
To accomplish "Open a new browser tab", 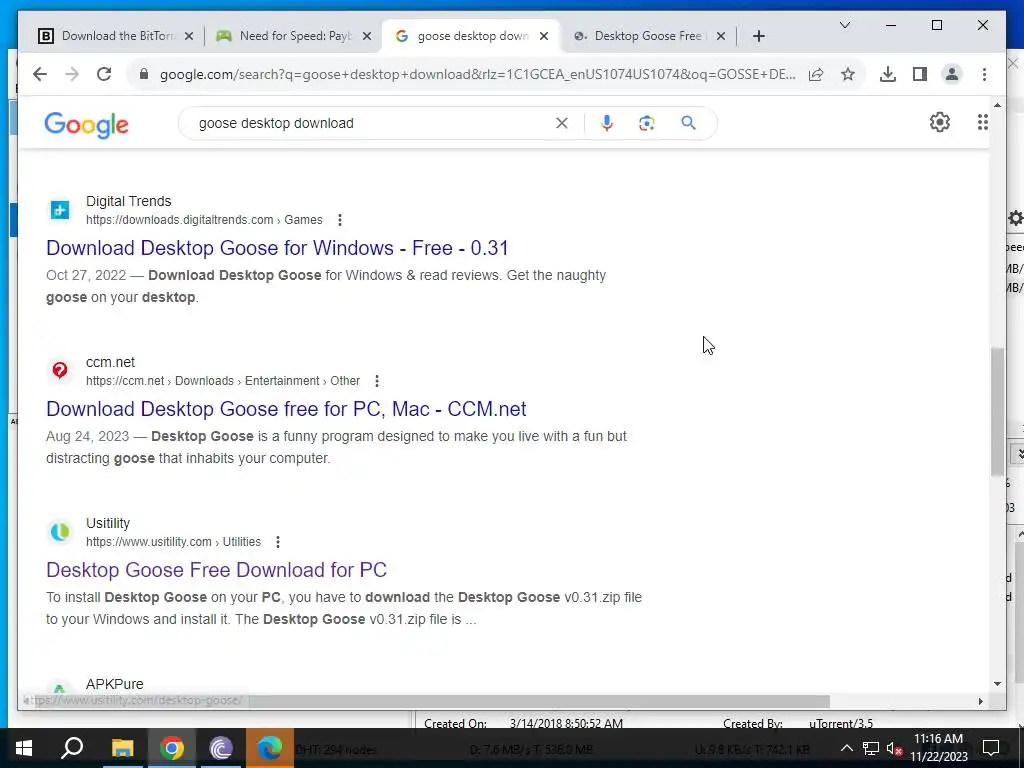I will click(758, 36).
